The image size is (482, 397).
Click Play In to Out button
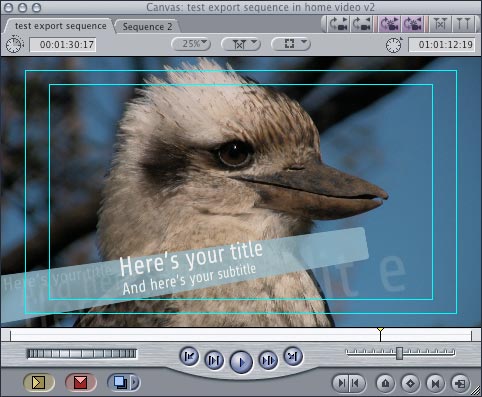point(214,360)
